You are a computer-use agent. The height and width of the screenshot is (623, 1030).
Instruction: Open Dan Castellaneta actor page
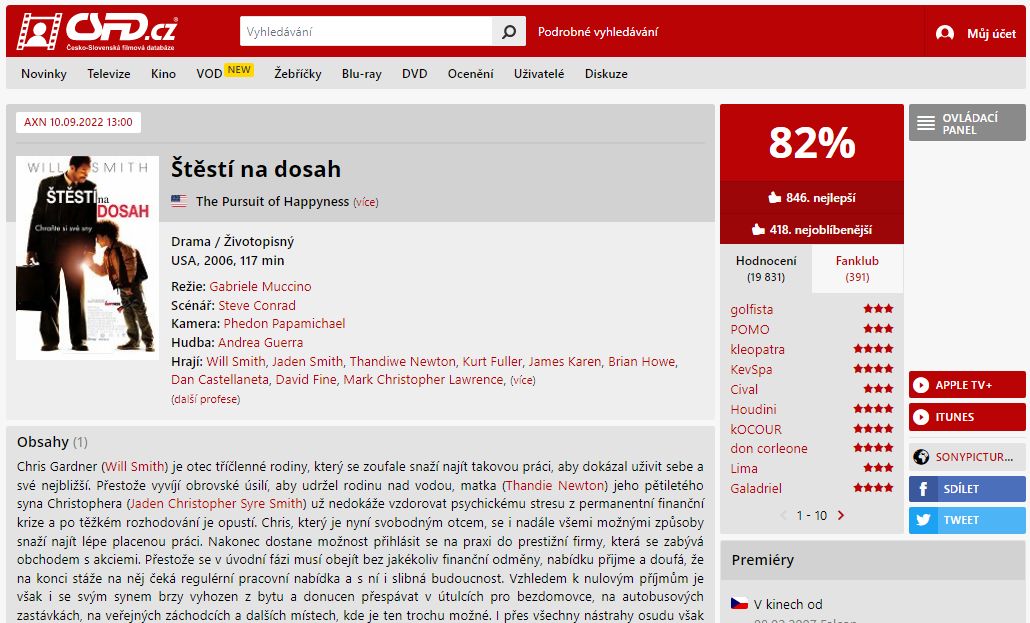(x=219, y=380)
